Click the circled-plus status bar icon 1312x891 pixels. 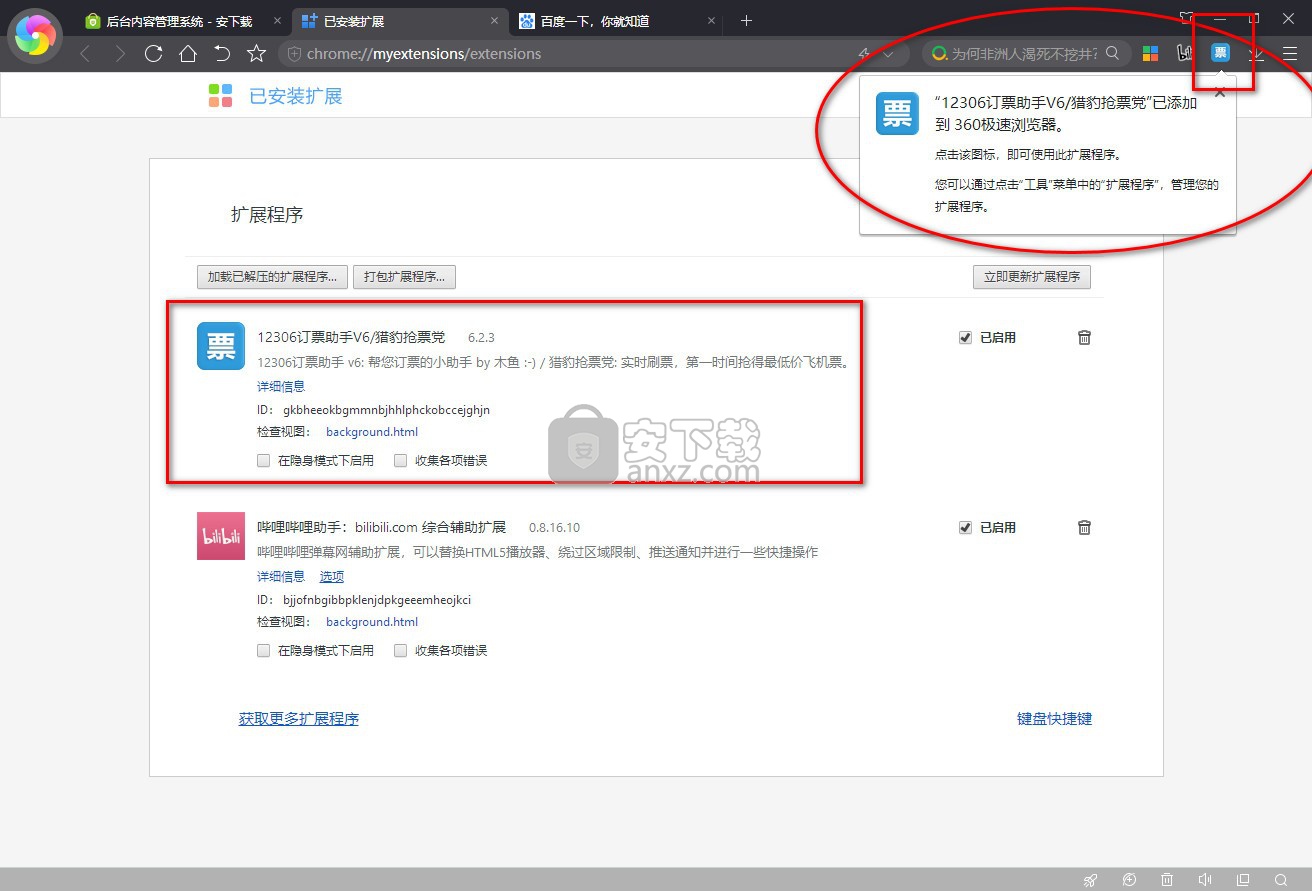pos(1129,880)
